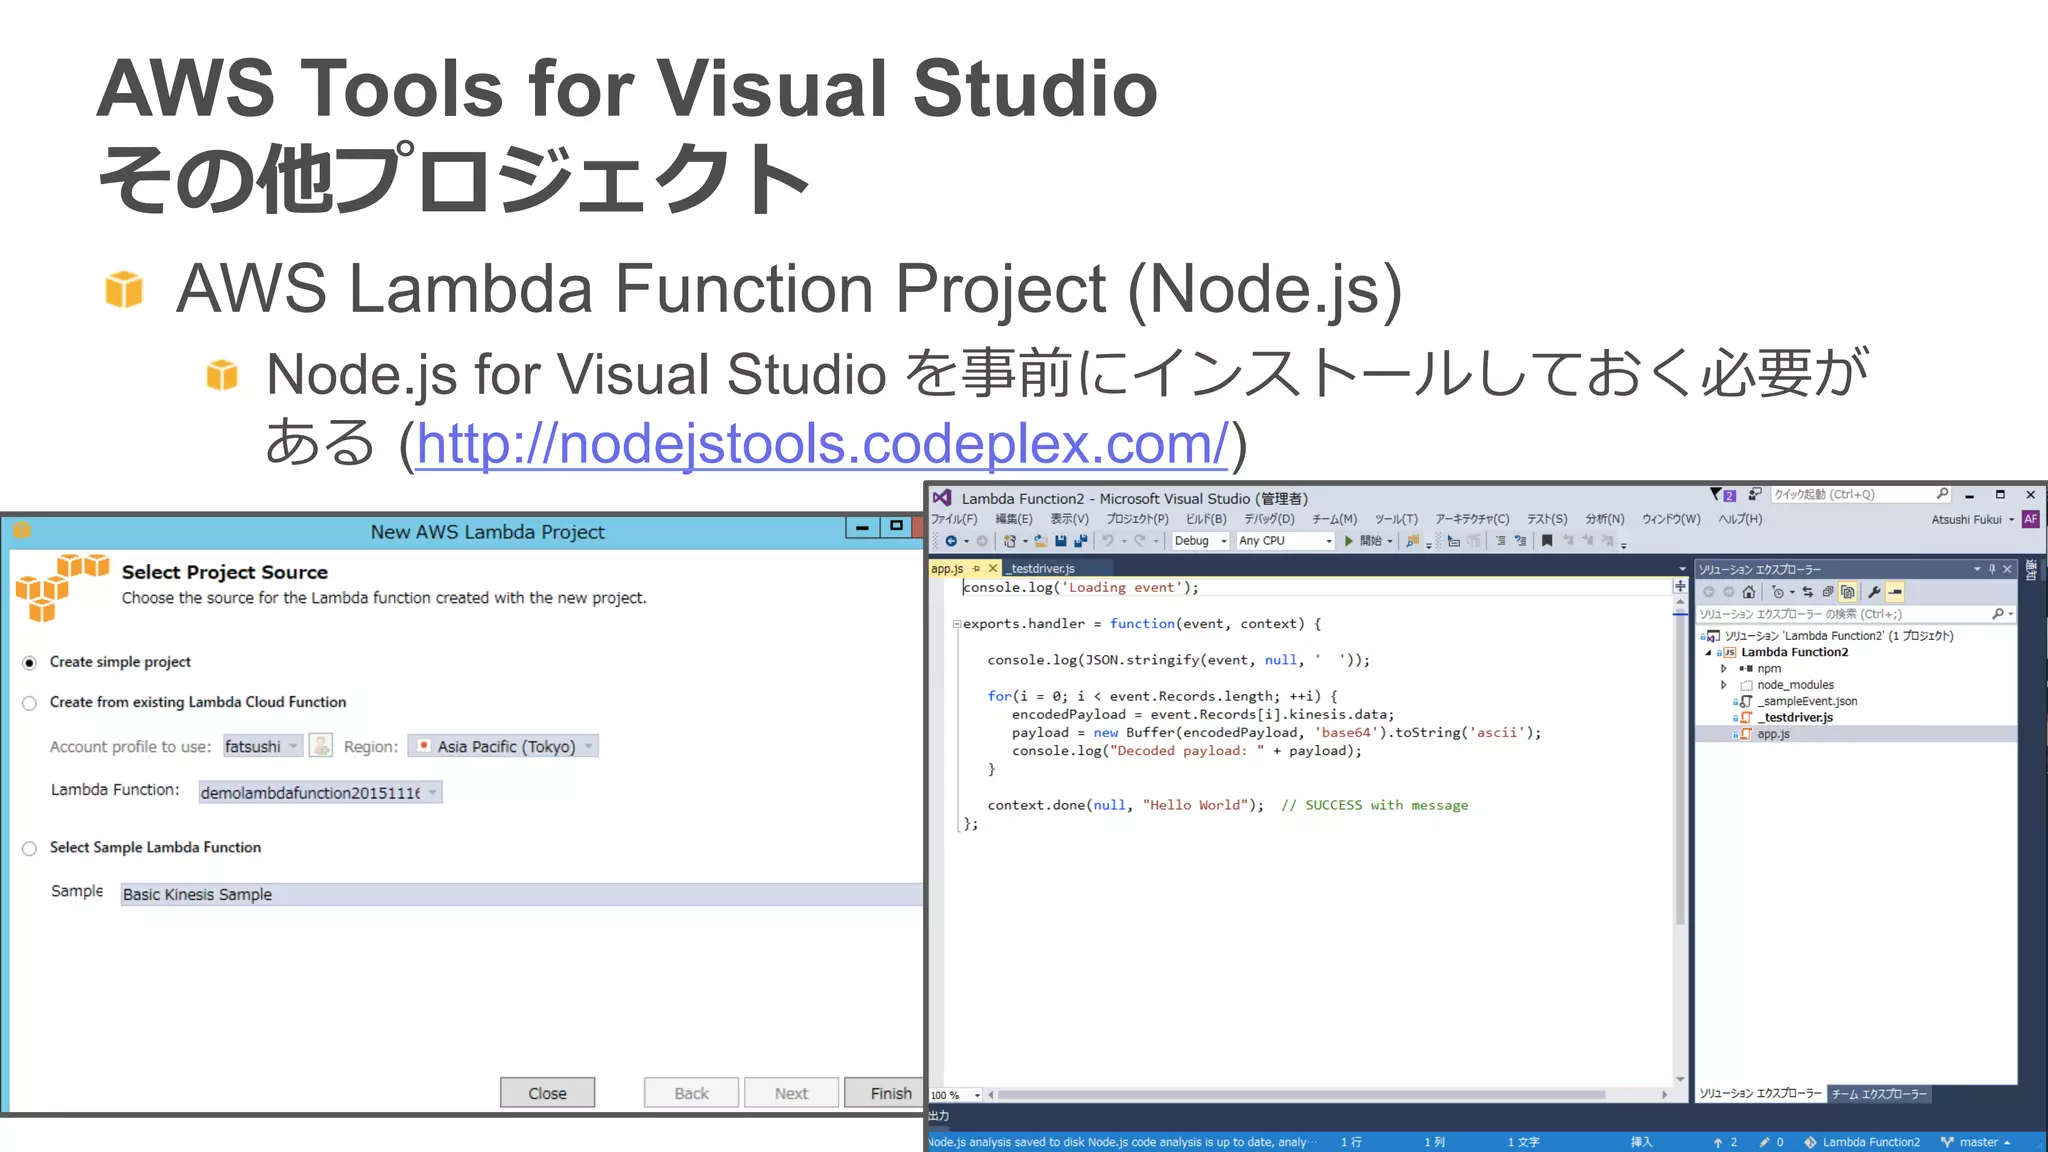Viewport: 2048px width, 1152px height.
Task: Click the Navigate Backward toolbar icon
Action: point(951,541)
